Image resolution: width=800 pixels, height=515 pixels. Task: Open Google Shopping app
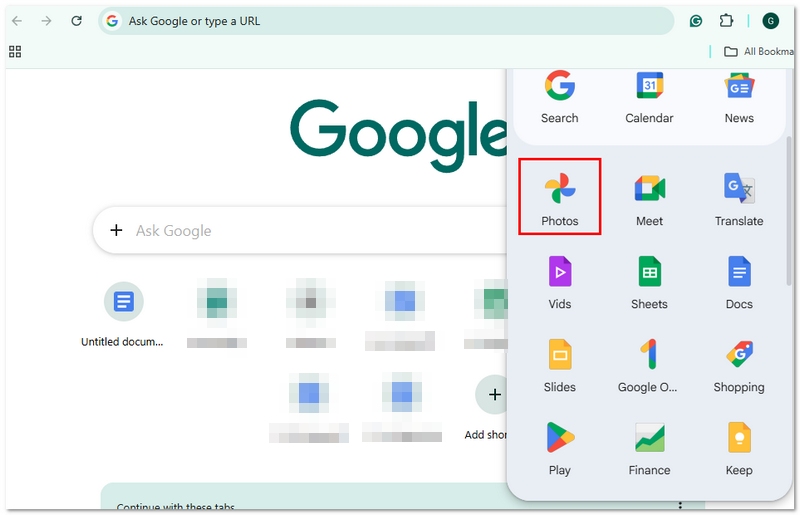[739, 365]
